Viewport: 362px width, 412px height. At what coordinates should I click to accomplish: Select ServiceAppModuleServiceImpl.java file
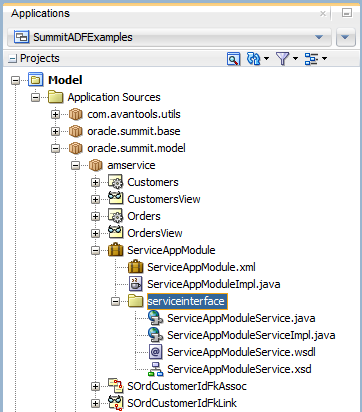pos(251,335)
